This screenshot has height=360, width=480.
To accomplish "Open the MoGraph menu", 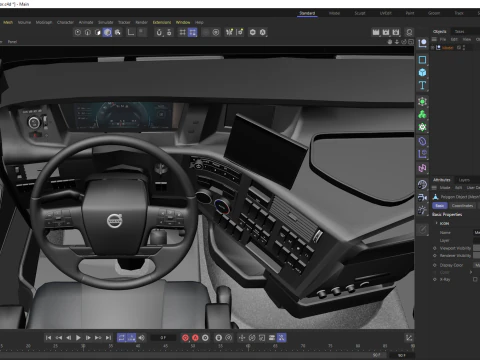I will (x=44, y=22).
